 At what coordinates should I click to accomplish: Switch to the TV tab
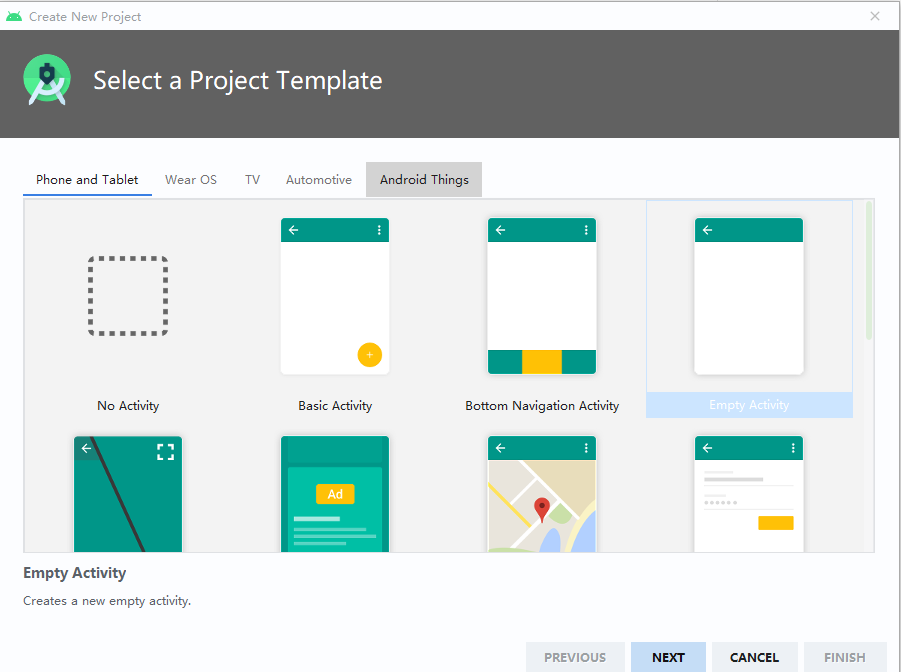pos(252,179)
